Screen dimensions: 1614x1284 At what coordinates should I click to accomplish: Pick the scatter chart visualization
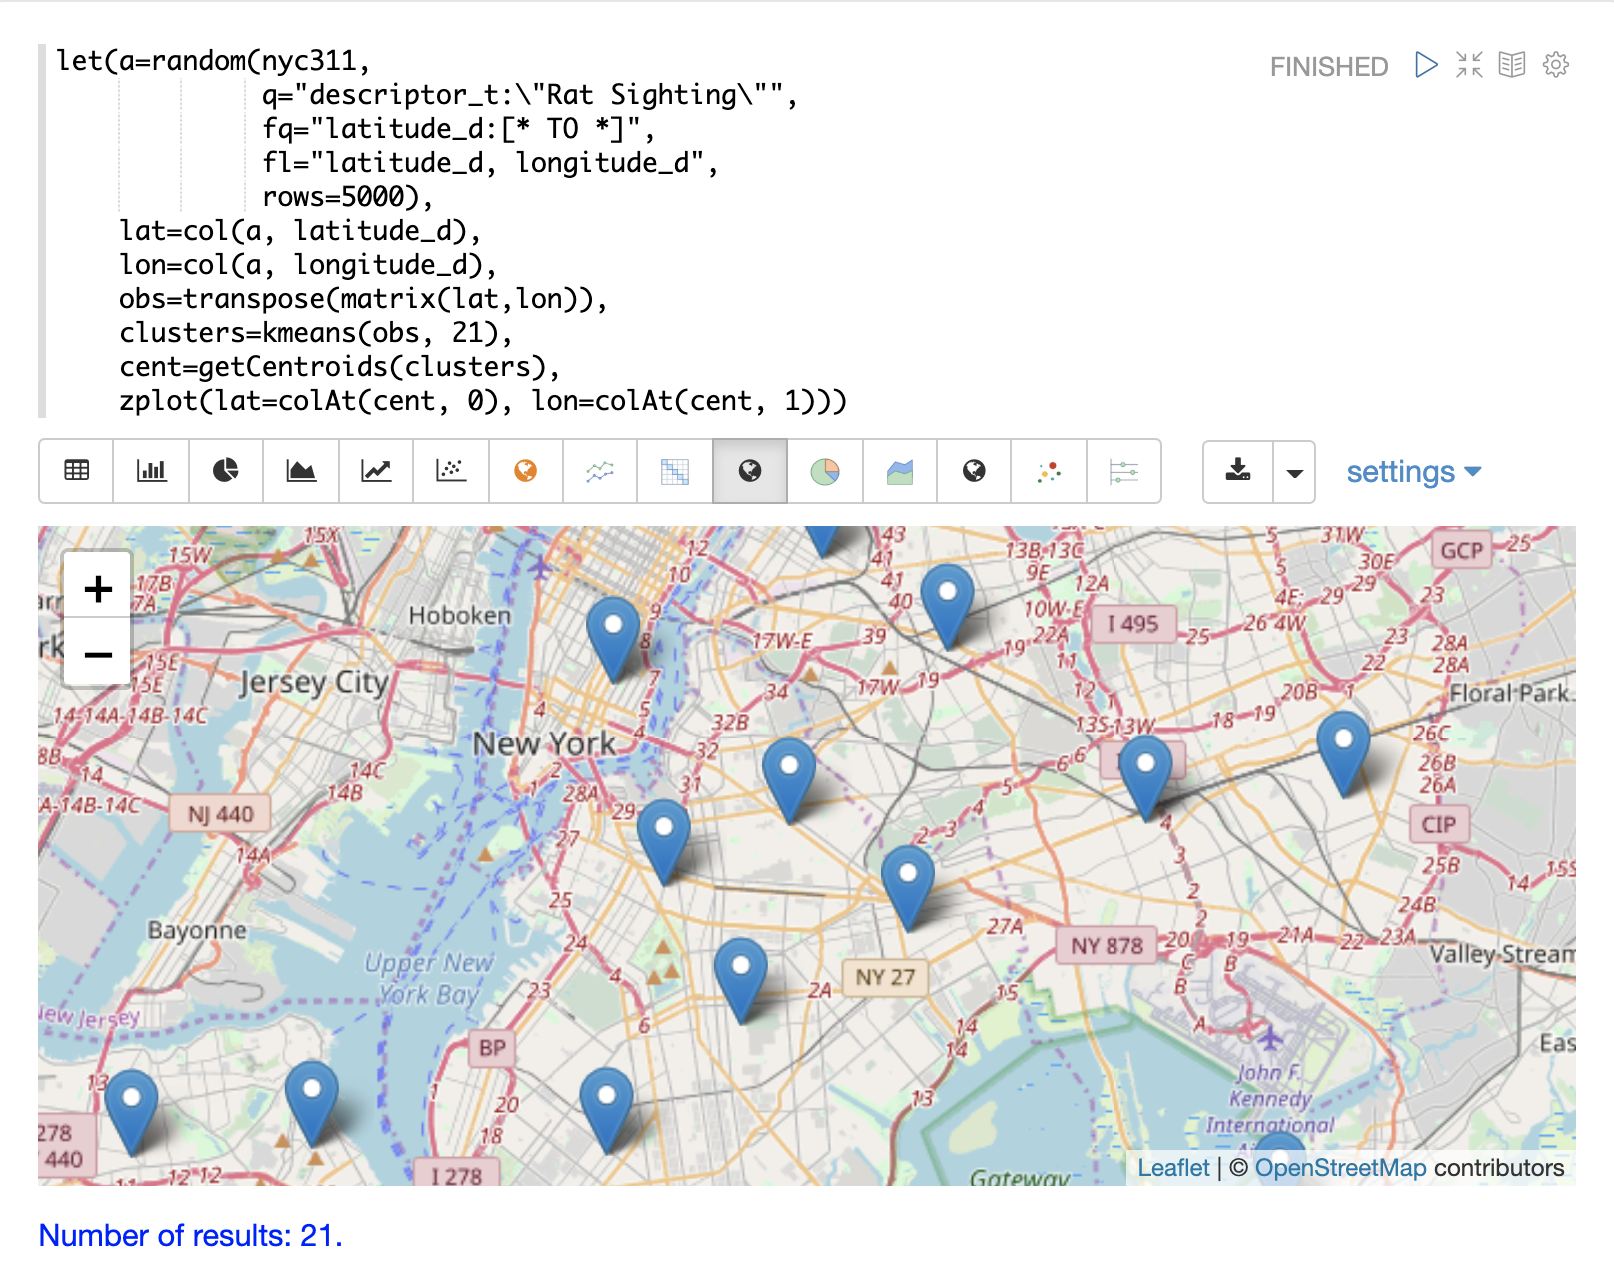(x=451, y=471)
